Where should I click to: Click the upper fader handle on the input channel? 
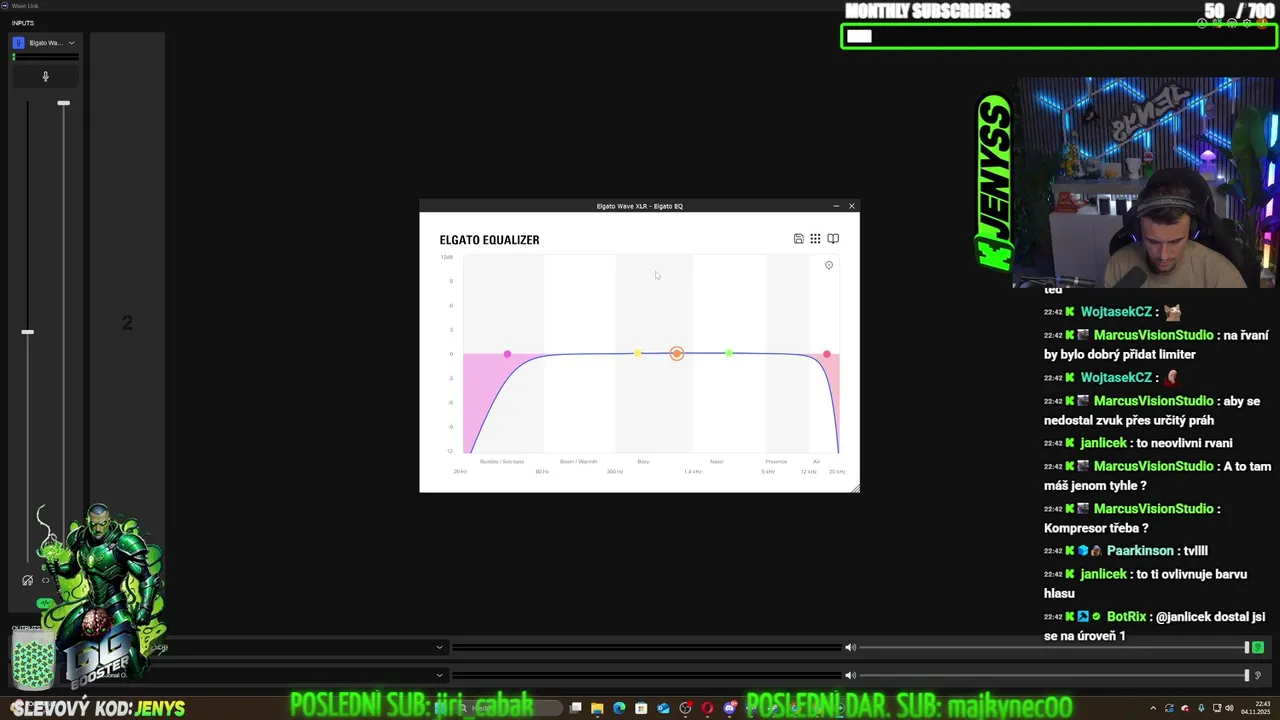(x=64, y=103)
